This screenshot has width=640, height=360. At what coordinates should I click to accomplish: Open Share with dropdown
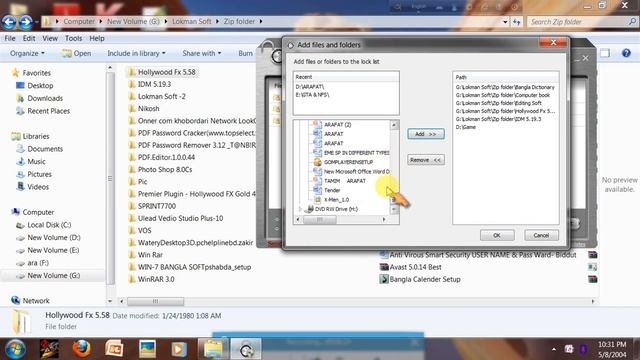pos(202,53)
